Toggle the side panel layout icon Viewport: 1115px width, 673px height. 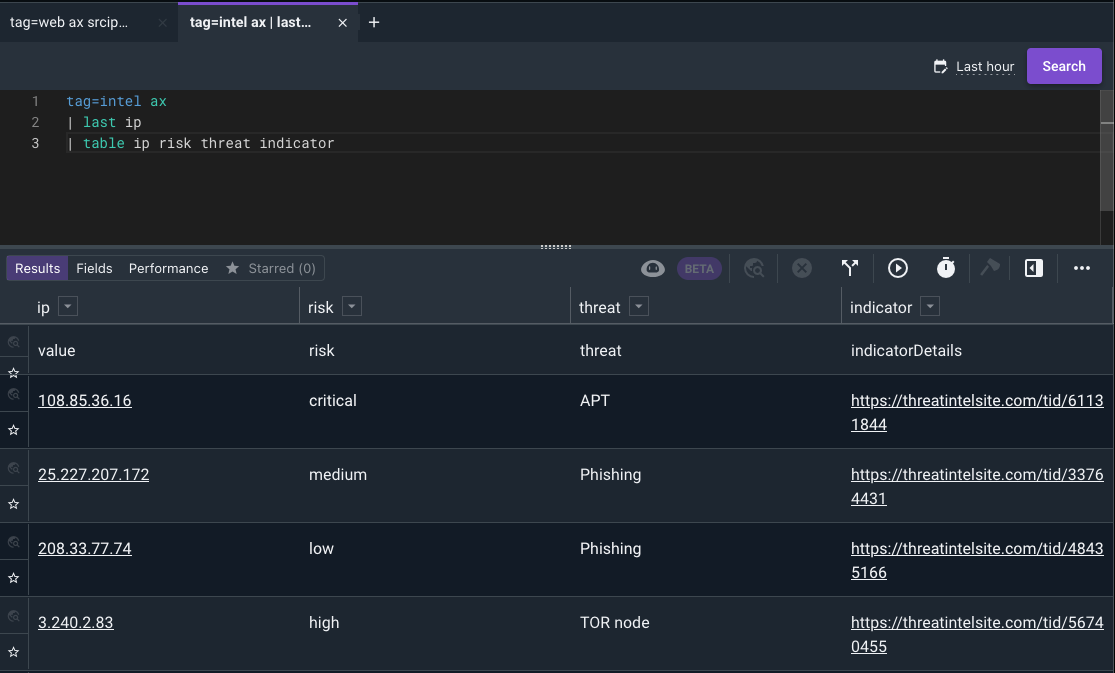click(x=1033, y=268)
